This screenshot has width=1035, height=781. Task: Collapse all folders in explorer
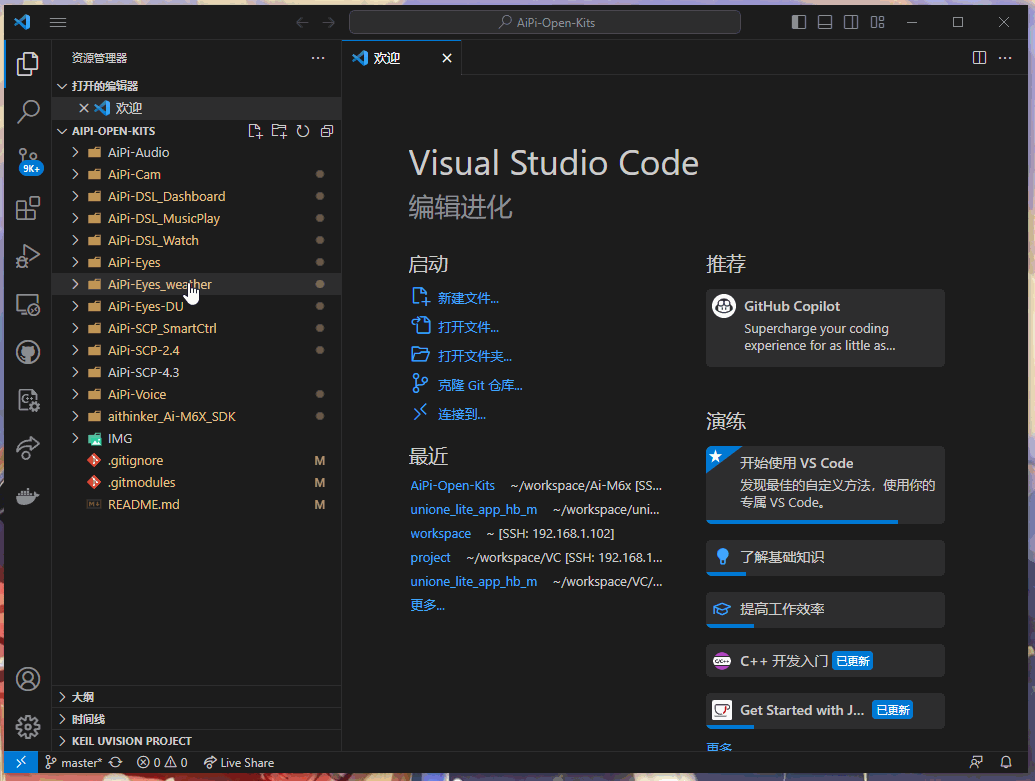tap(327, 131)
